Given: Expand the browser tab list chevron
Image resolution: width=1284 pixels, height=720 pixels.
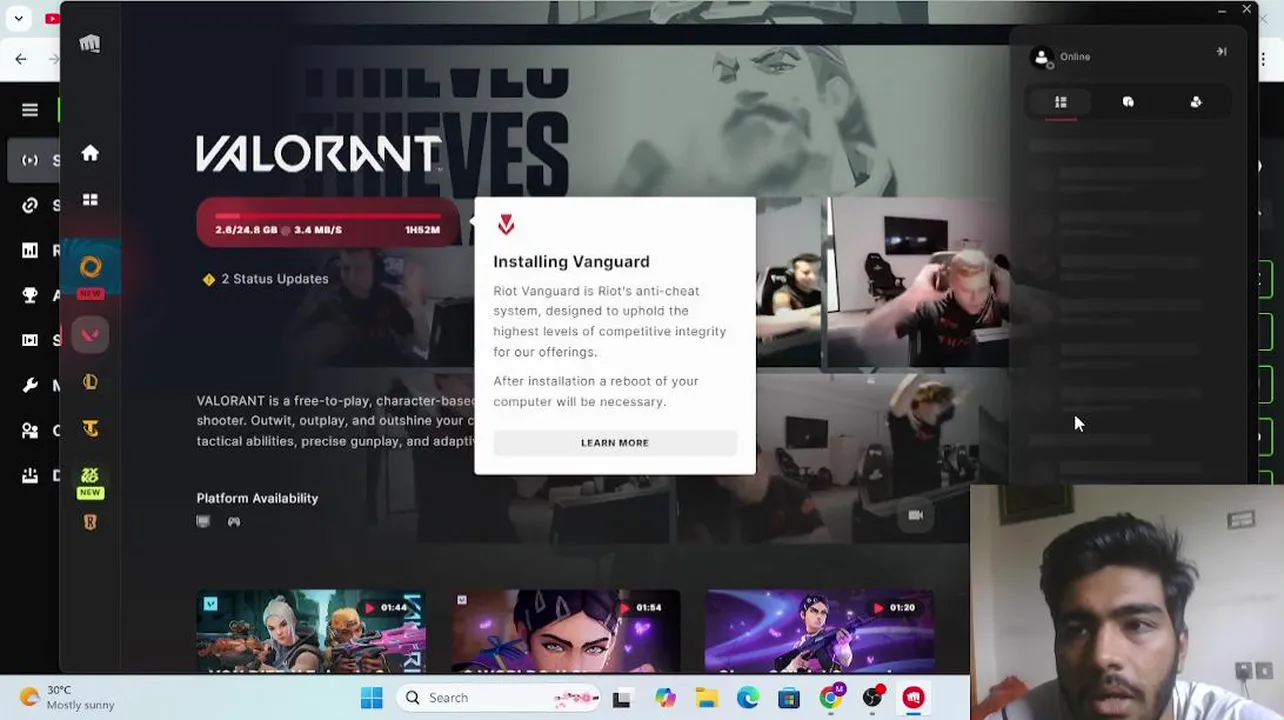Looking at the screenshot, I should [x=18, y=18].
